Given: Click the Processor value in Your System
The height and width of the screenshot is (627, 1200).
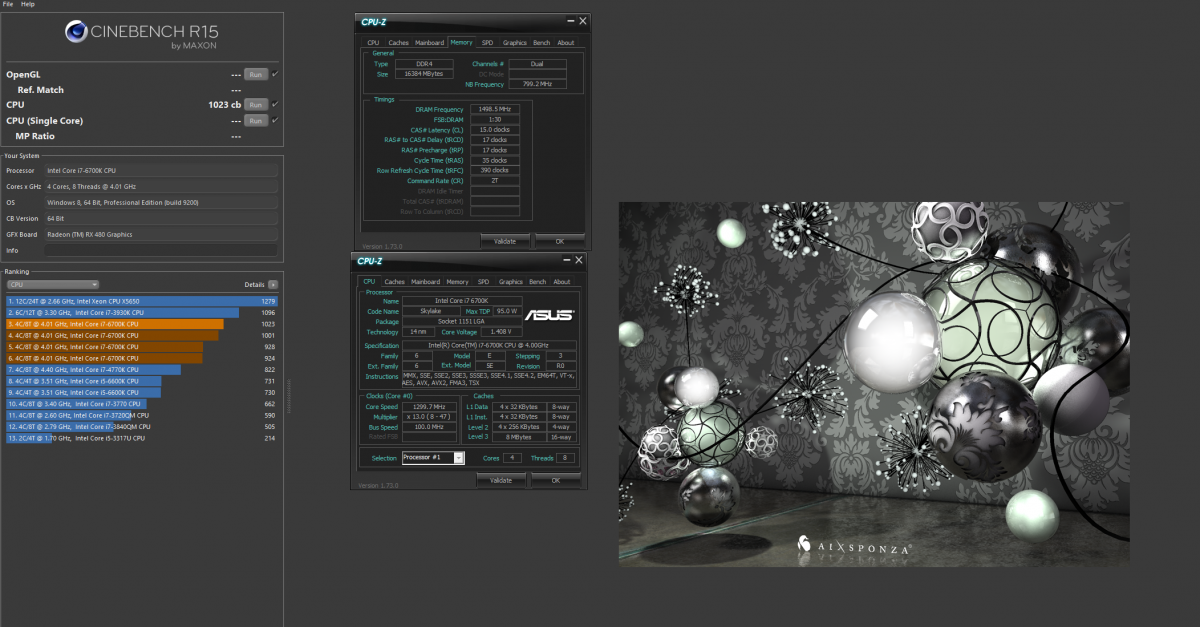Looking at the screenshot, I should pyautogui.click(x=161, y=171).
